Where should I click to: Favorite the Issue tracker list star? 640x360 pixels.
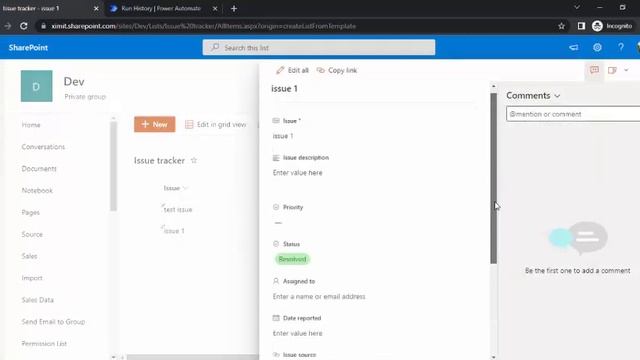click(194, 160)
